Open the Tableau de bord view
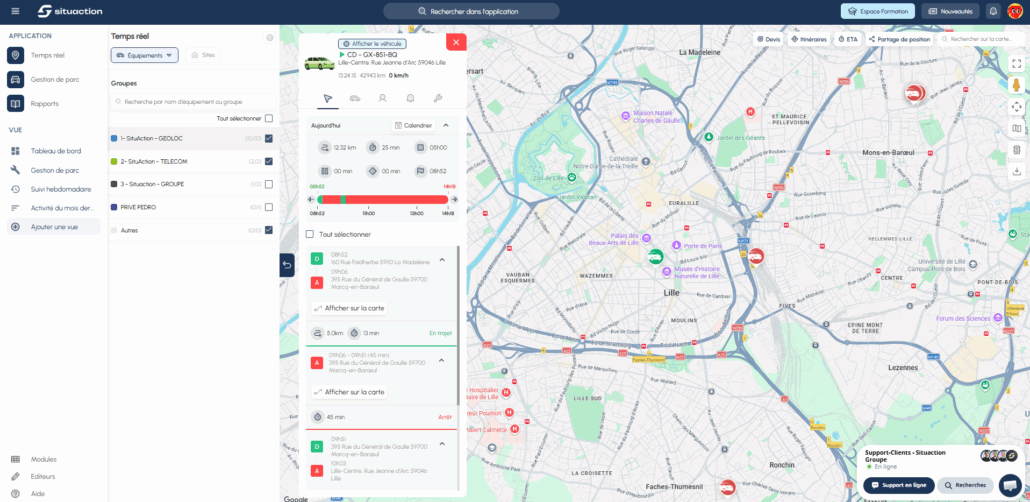This screenshot has width=1030, height=502. click(54, 151)
